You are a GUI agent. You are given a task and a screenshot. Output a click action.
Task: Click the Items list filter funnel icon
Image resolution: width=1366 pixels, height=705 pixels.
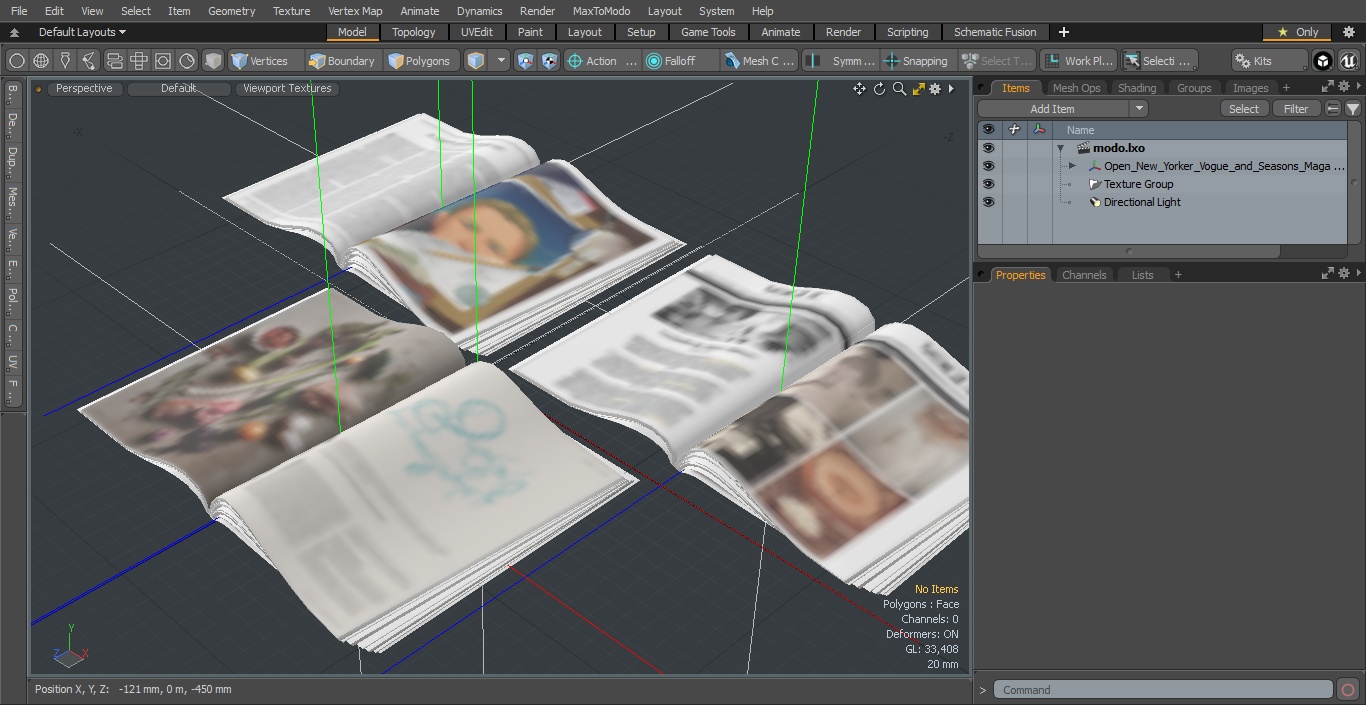pyautogui.click(x=1352, y=109)
